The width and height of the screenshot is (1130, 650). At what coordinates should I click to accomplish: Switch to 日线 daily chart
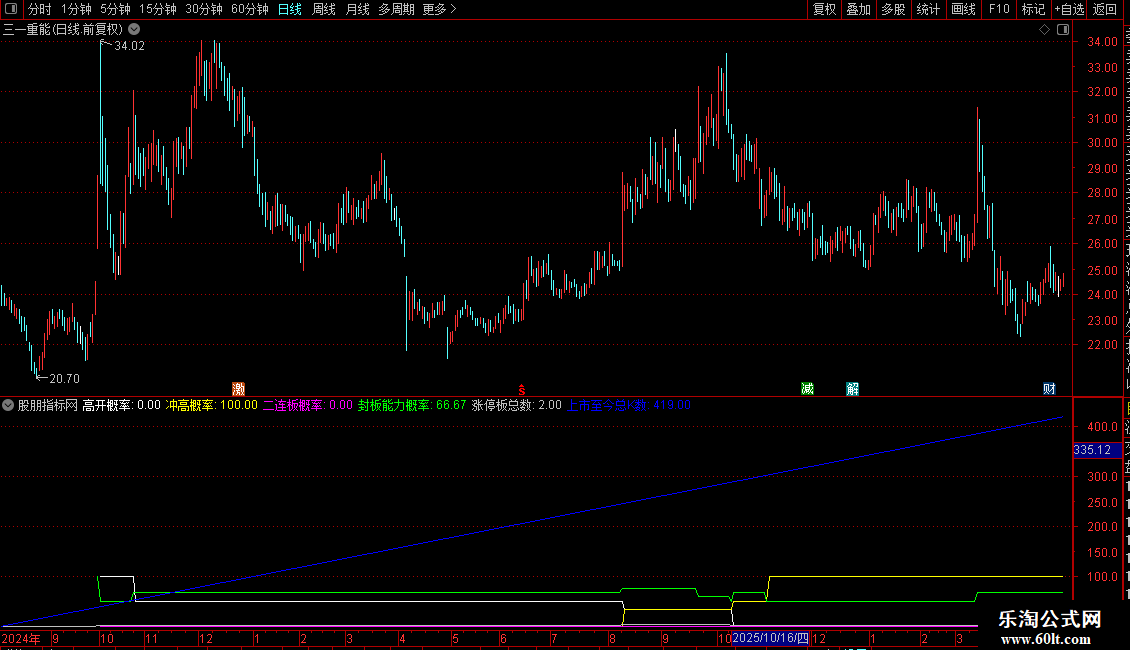[x=290, y=9]
